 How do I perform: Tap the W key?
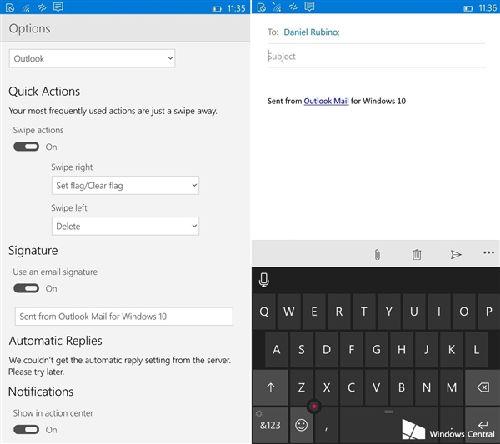coord(289,312)
